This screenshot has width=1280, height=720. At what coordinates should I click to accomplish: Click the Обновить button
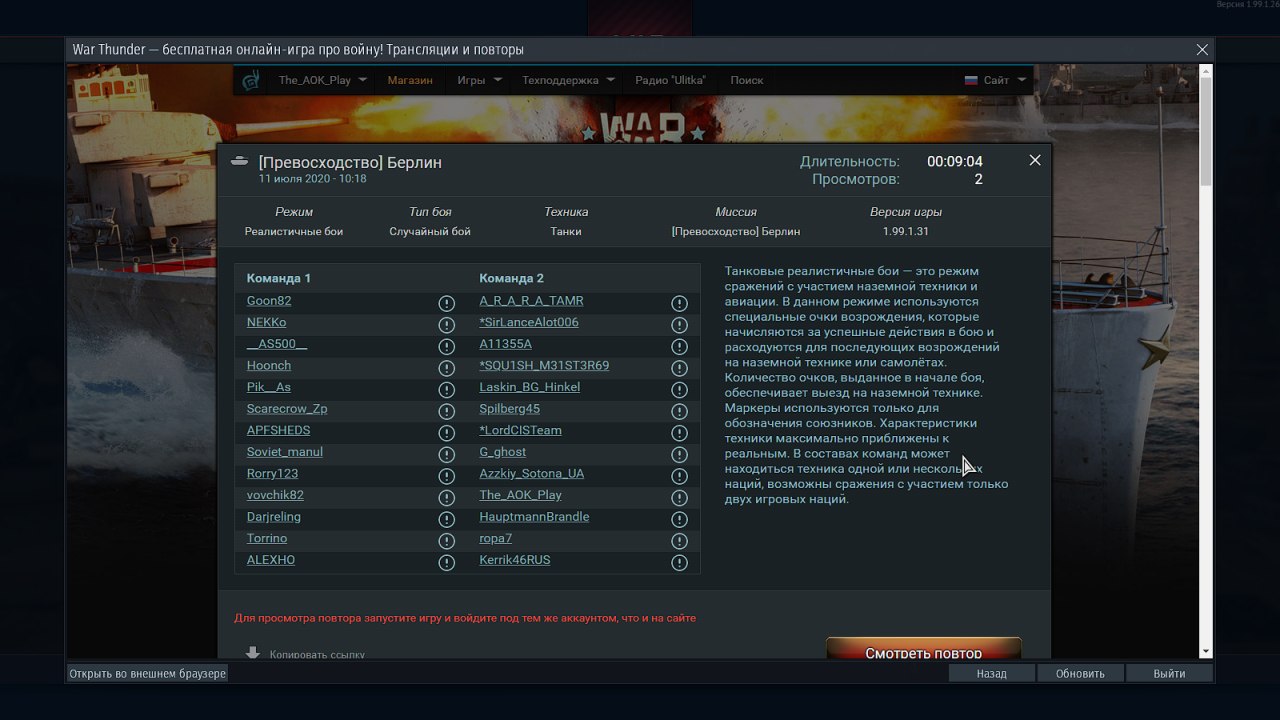pos(1080,673)
